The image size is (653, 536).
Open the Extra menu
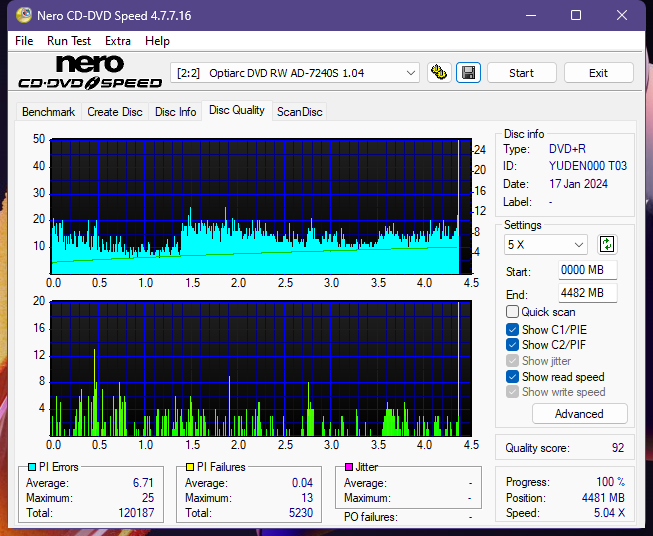pos(118,41)
